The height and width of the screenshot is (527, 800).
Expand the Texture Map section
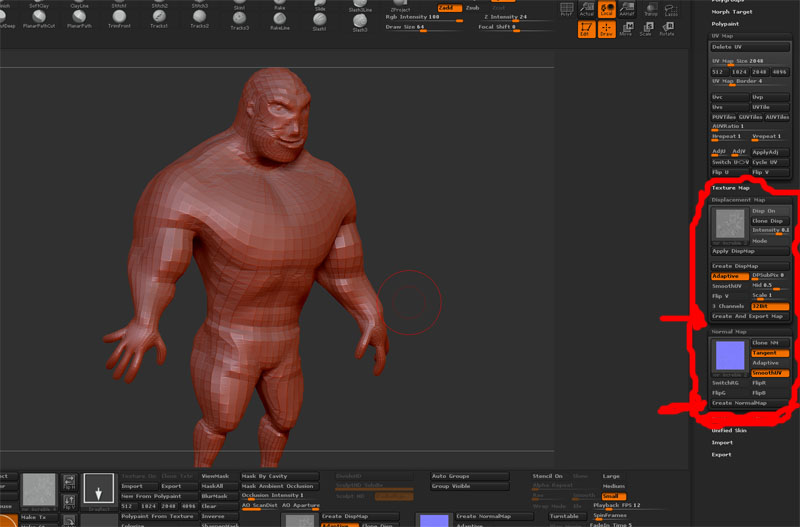[730, 187]
